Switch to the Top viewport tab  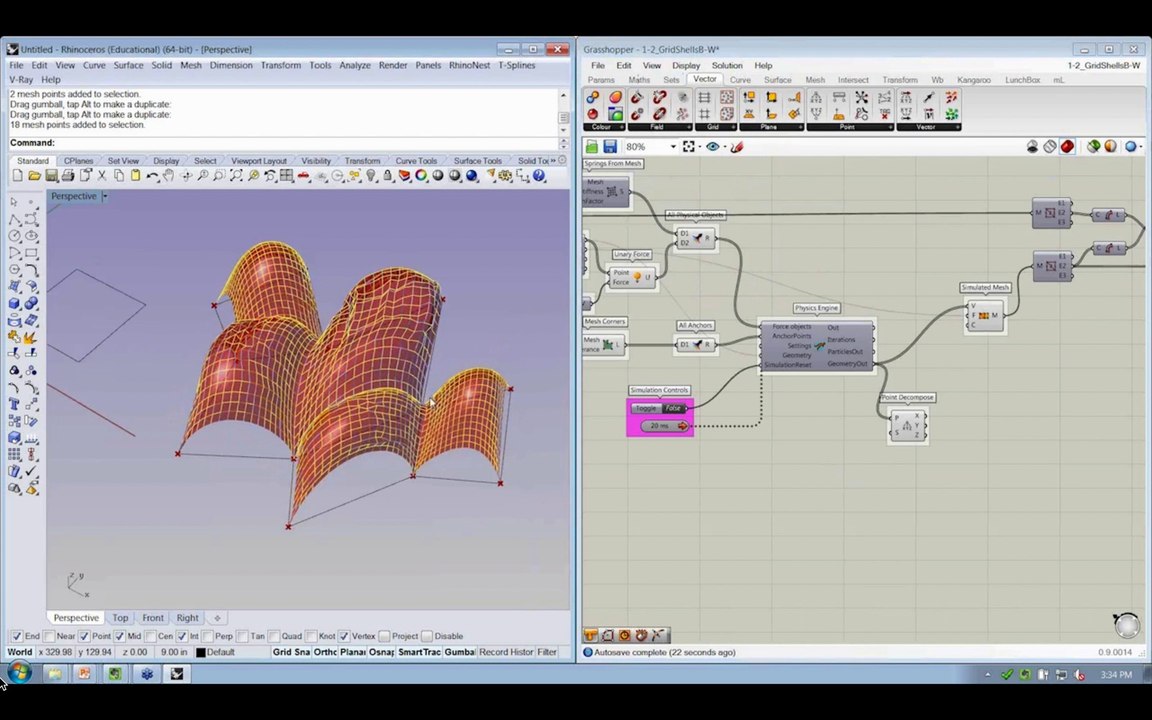click(x=120, y=618)
